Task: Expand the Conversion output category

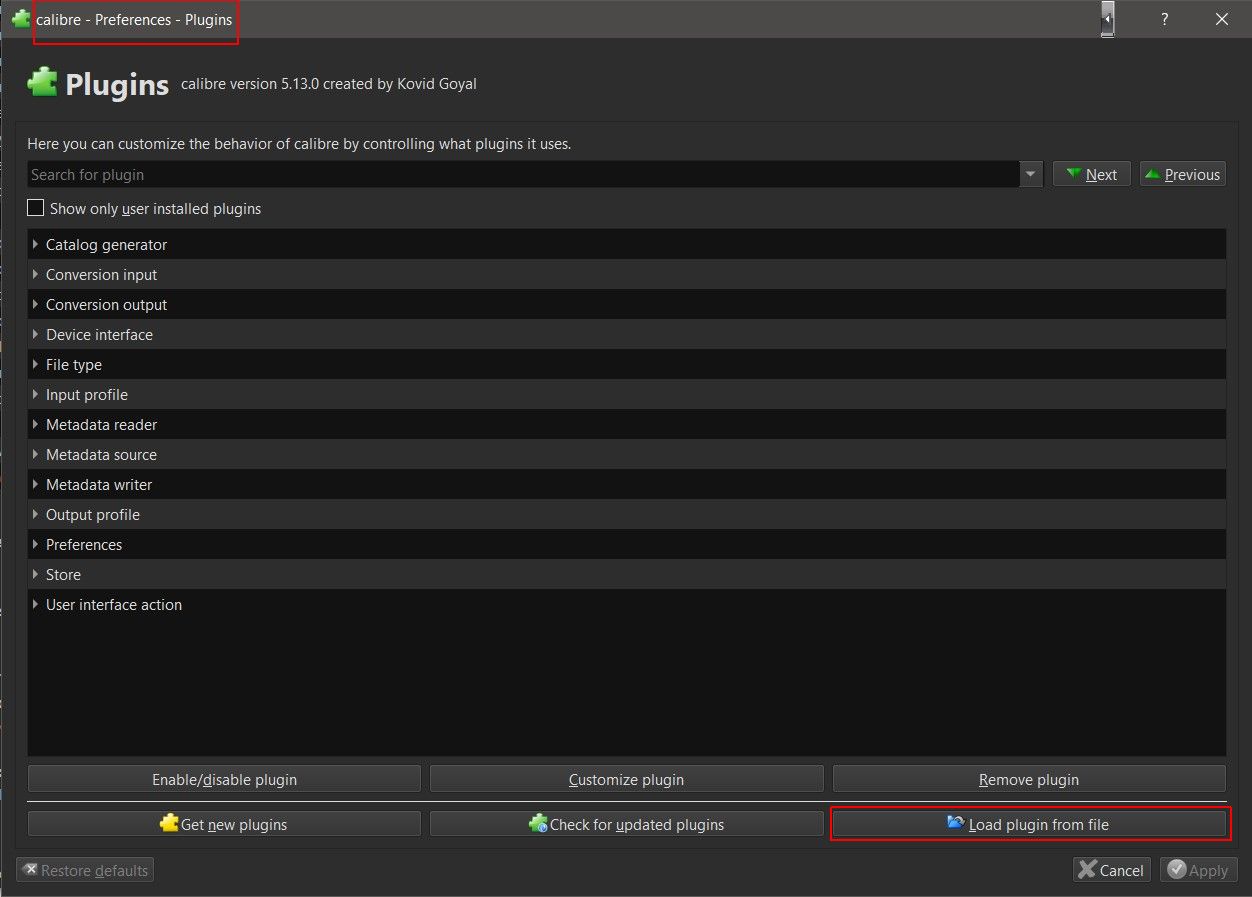Action: tap(36, 304)
